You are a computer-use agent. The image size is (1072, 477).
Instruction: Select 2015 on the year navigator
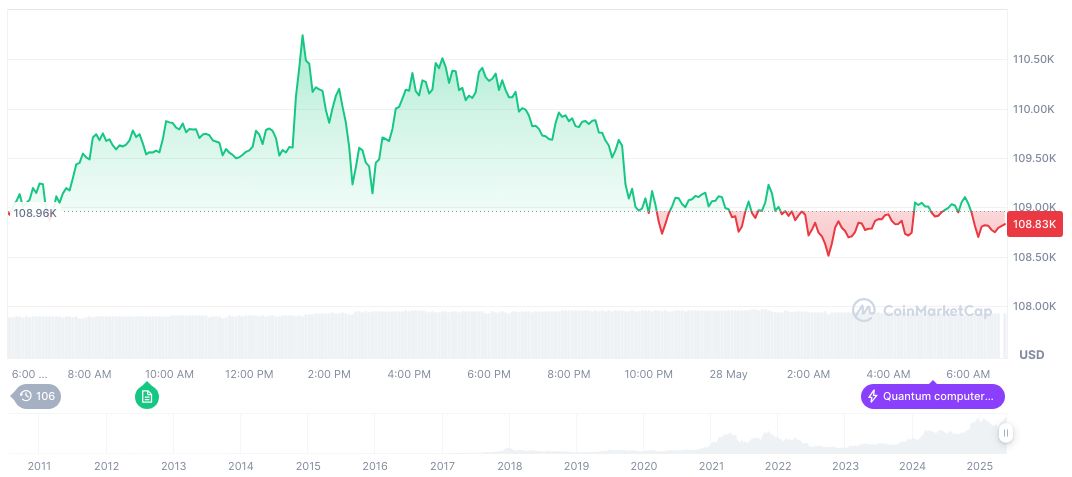(x=307, y=466)
